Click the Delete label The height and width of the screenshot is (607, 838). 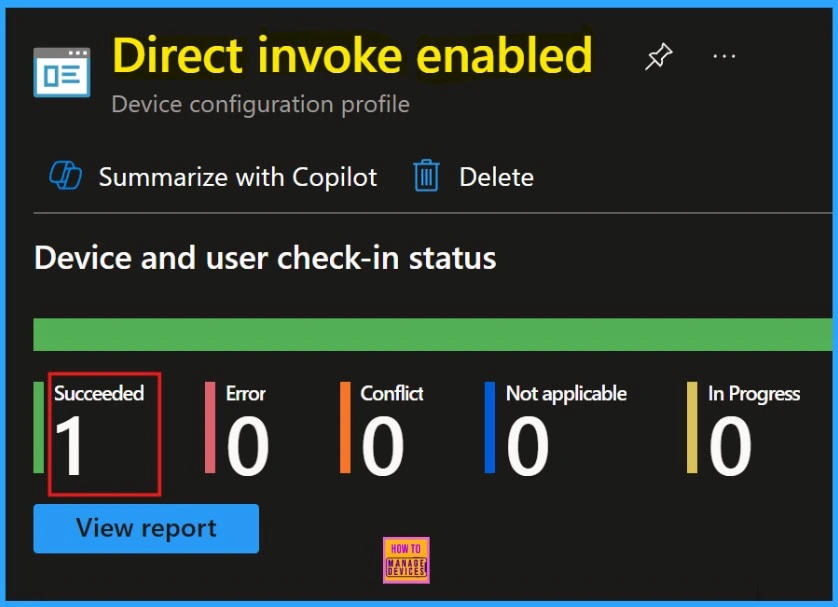pos(496,177)
